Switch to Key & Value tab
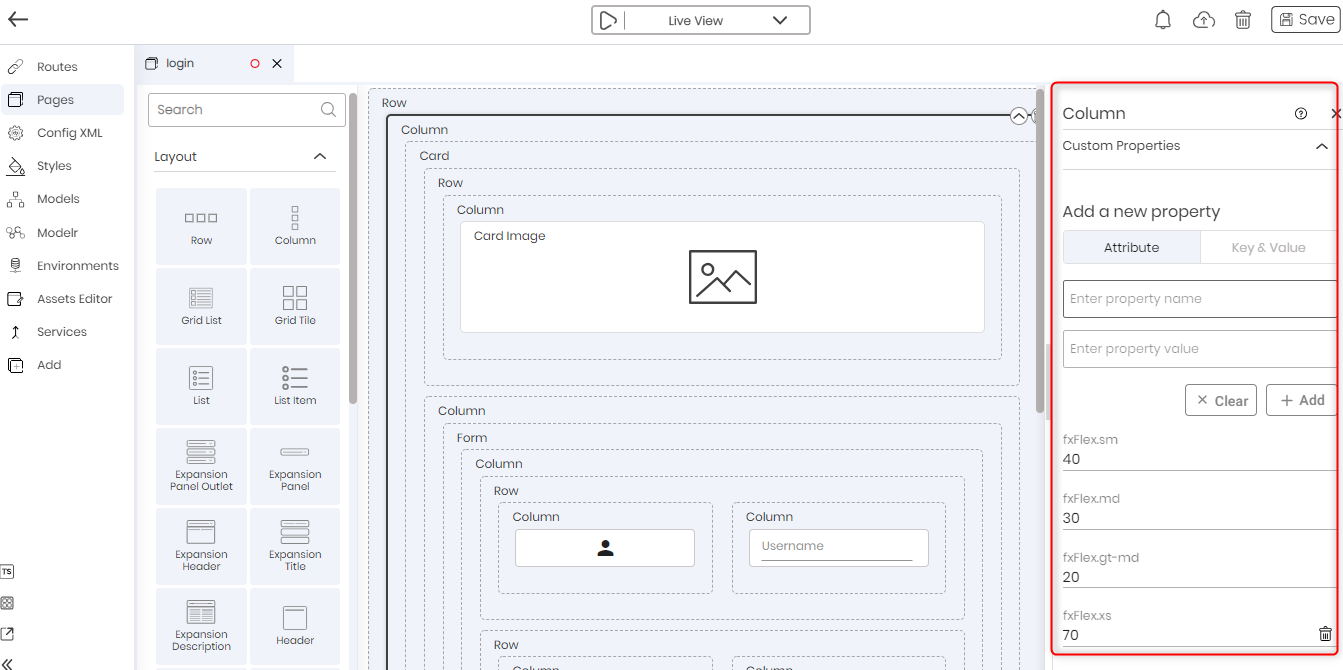1343x670 pixels. tap(1268, 247)
